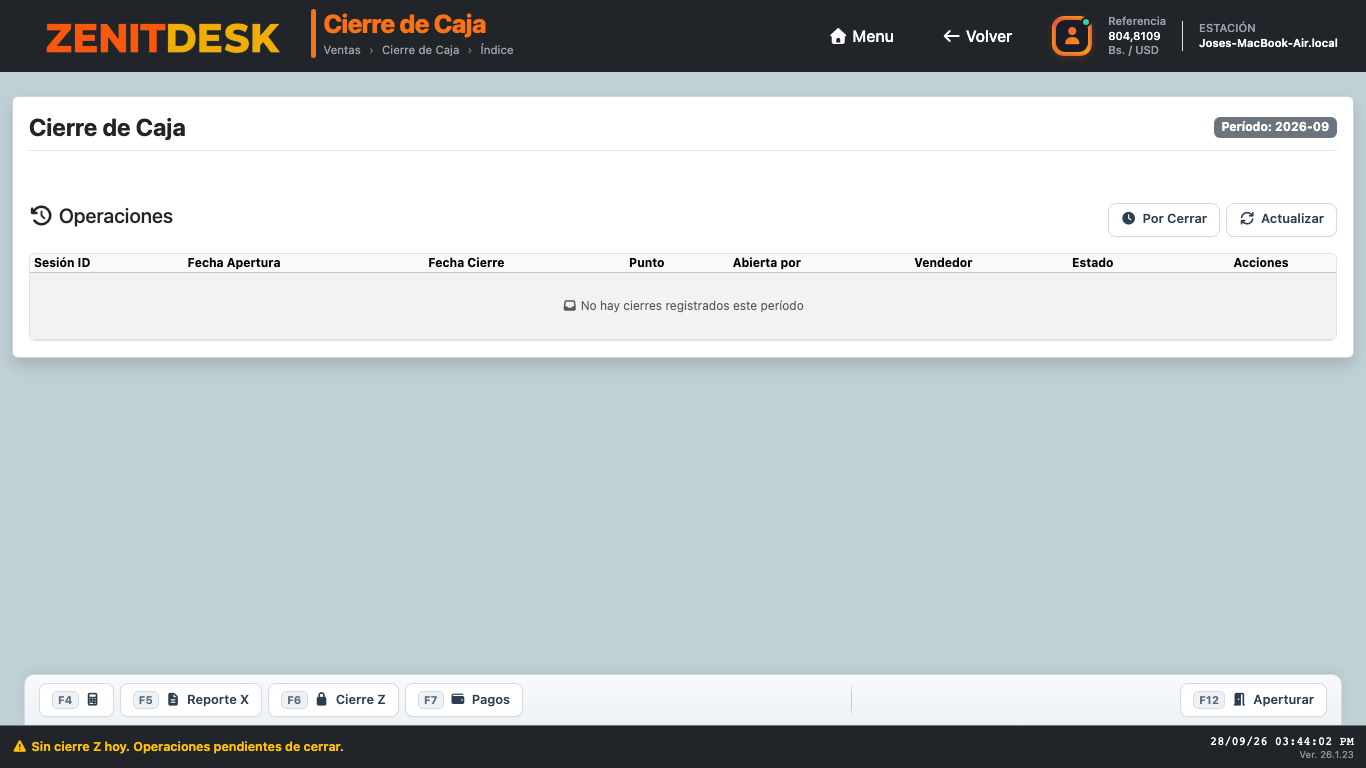Refresh list with Actualizar button
The width and height of the screenshot is (1366, 768).
(1281, 219)
